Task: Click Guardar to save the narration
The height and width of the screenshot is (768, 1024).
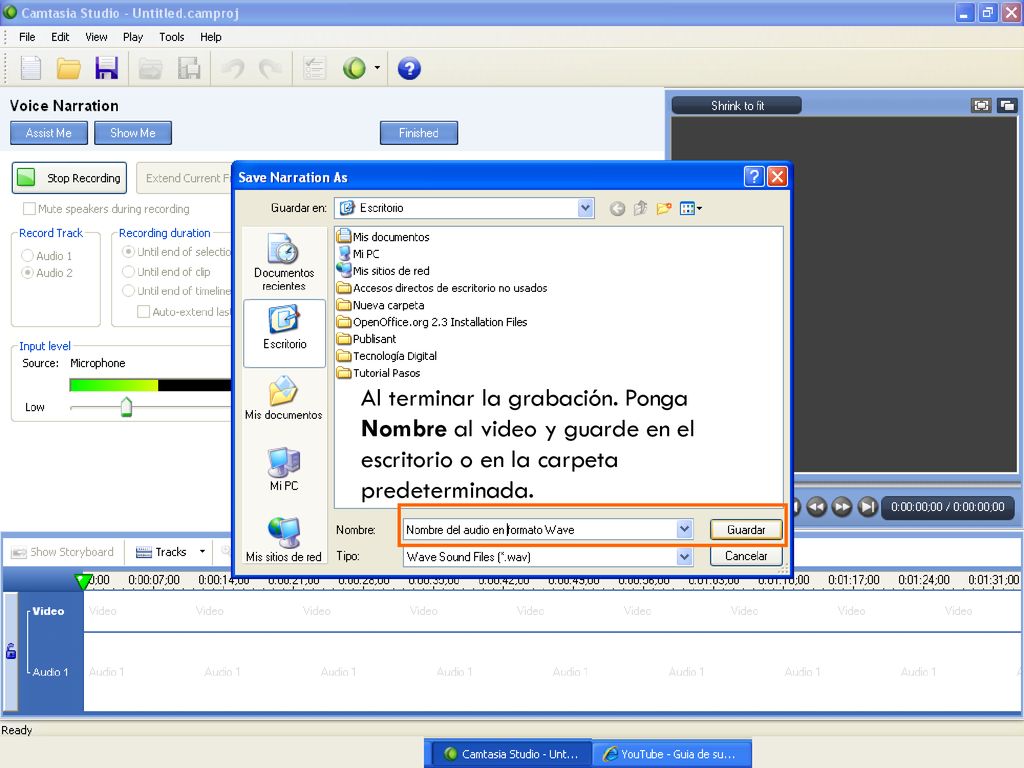Action: 746,530
